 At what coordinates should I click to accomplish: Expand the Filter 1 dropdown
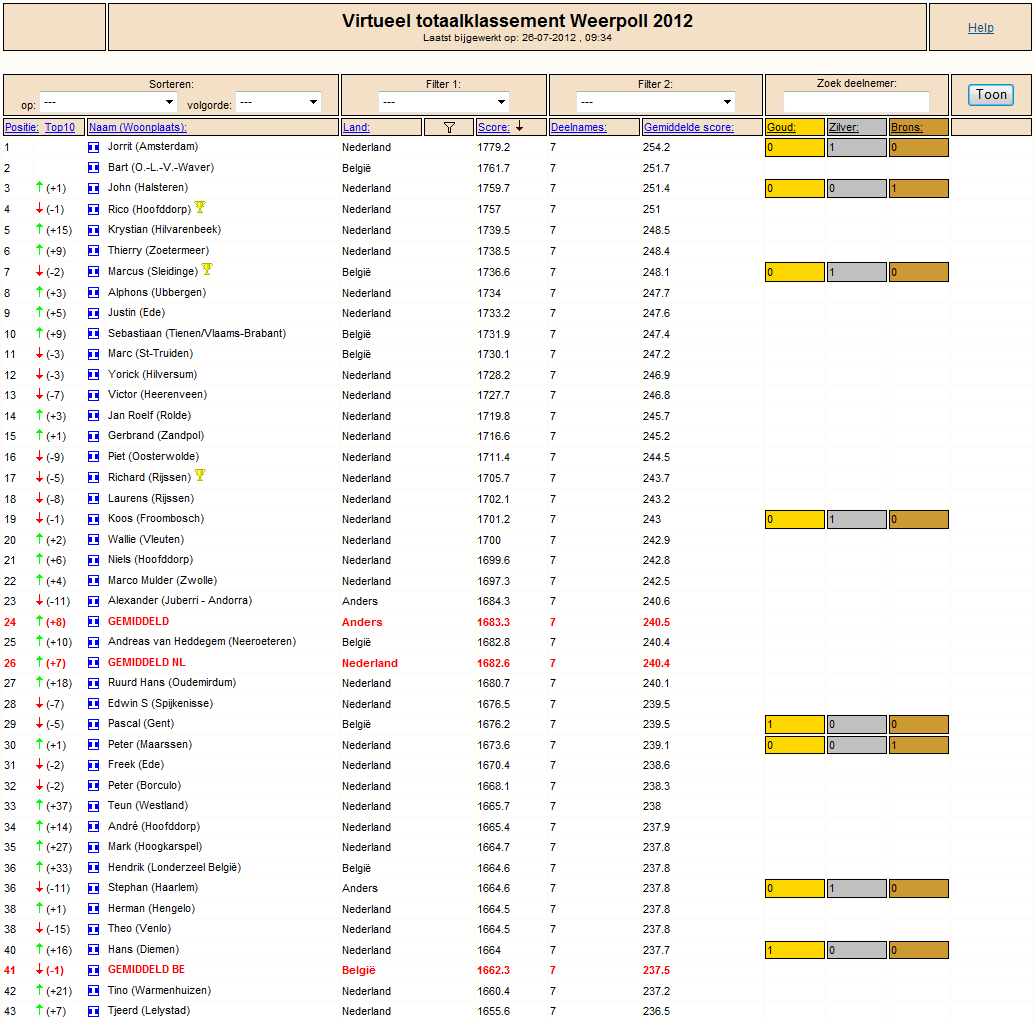tap(444, 102)
